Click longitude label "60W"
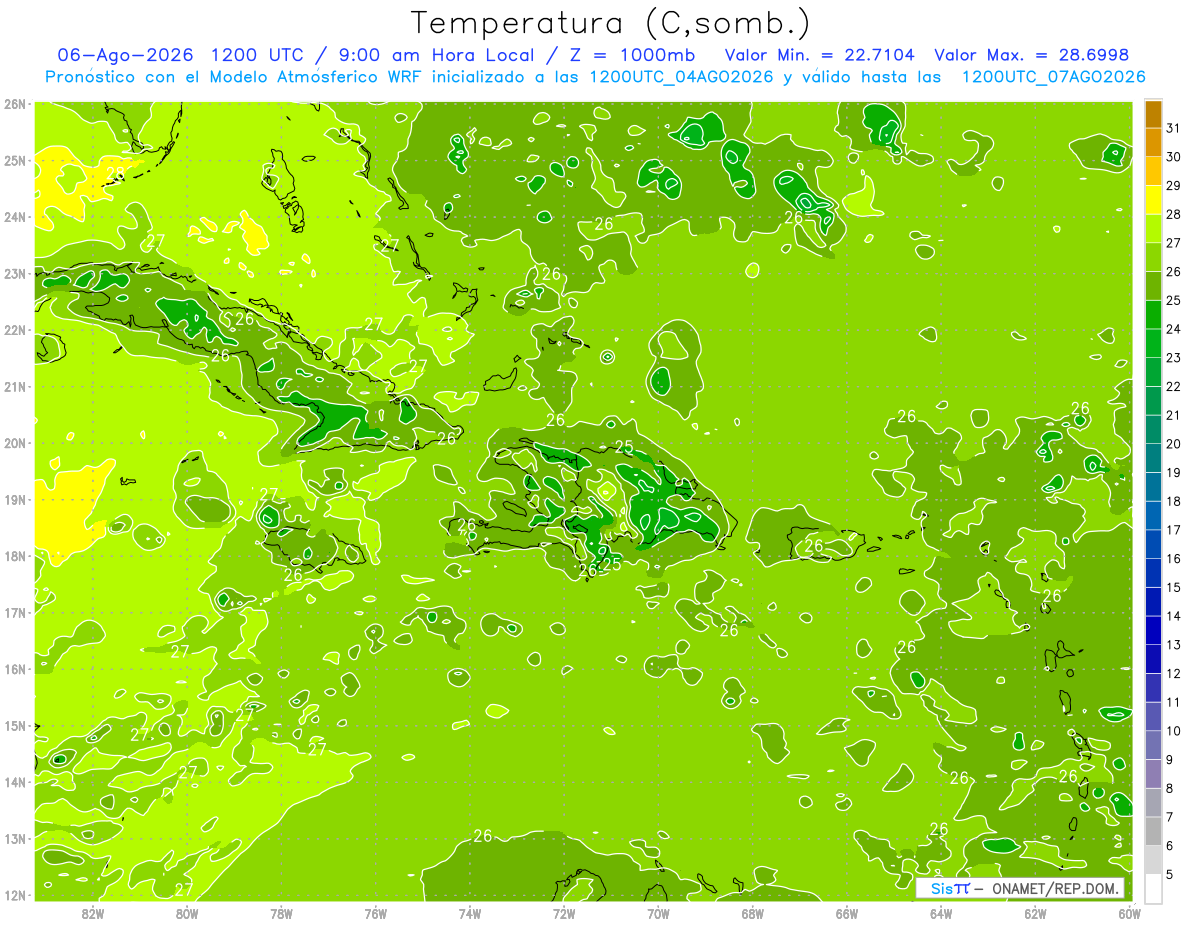 (x=1130, y=912)
